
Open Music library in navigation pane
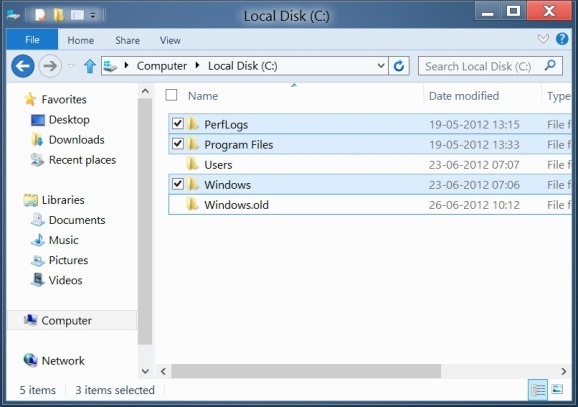pyautogui.click(x=63, y=240)
